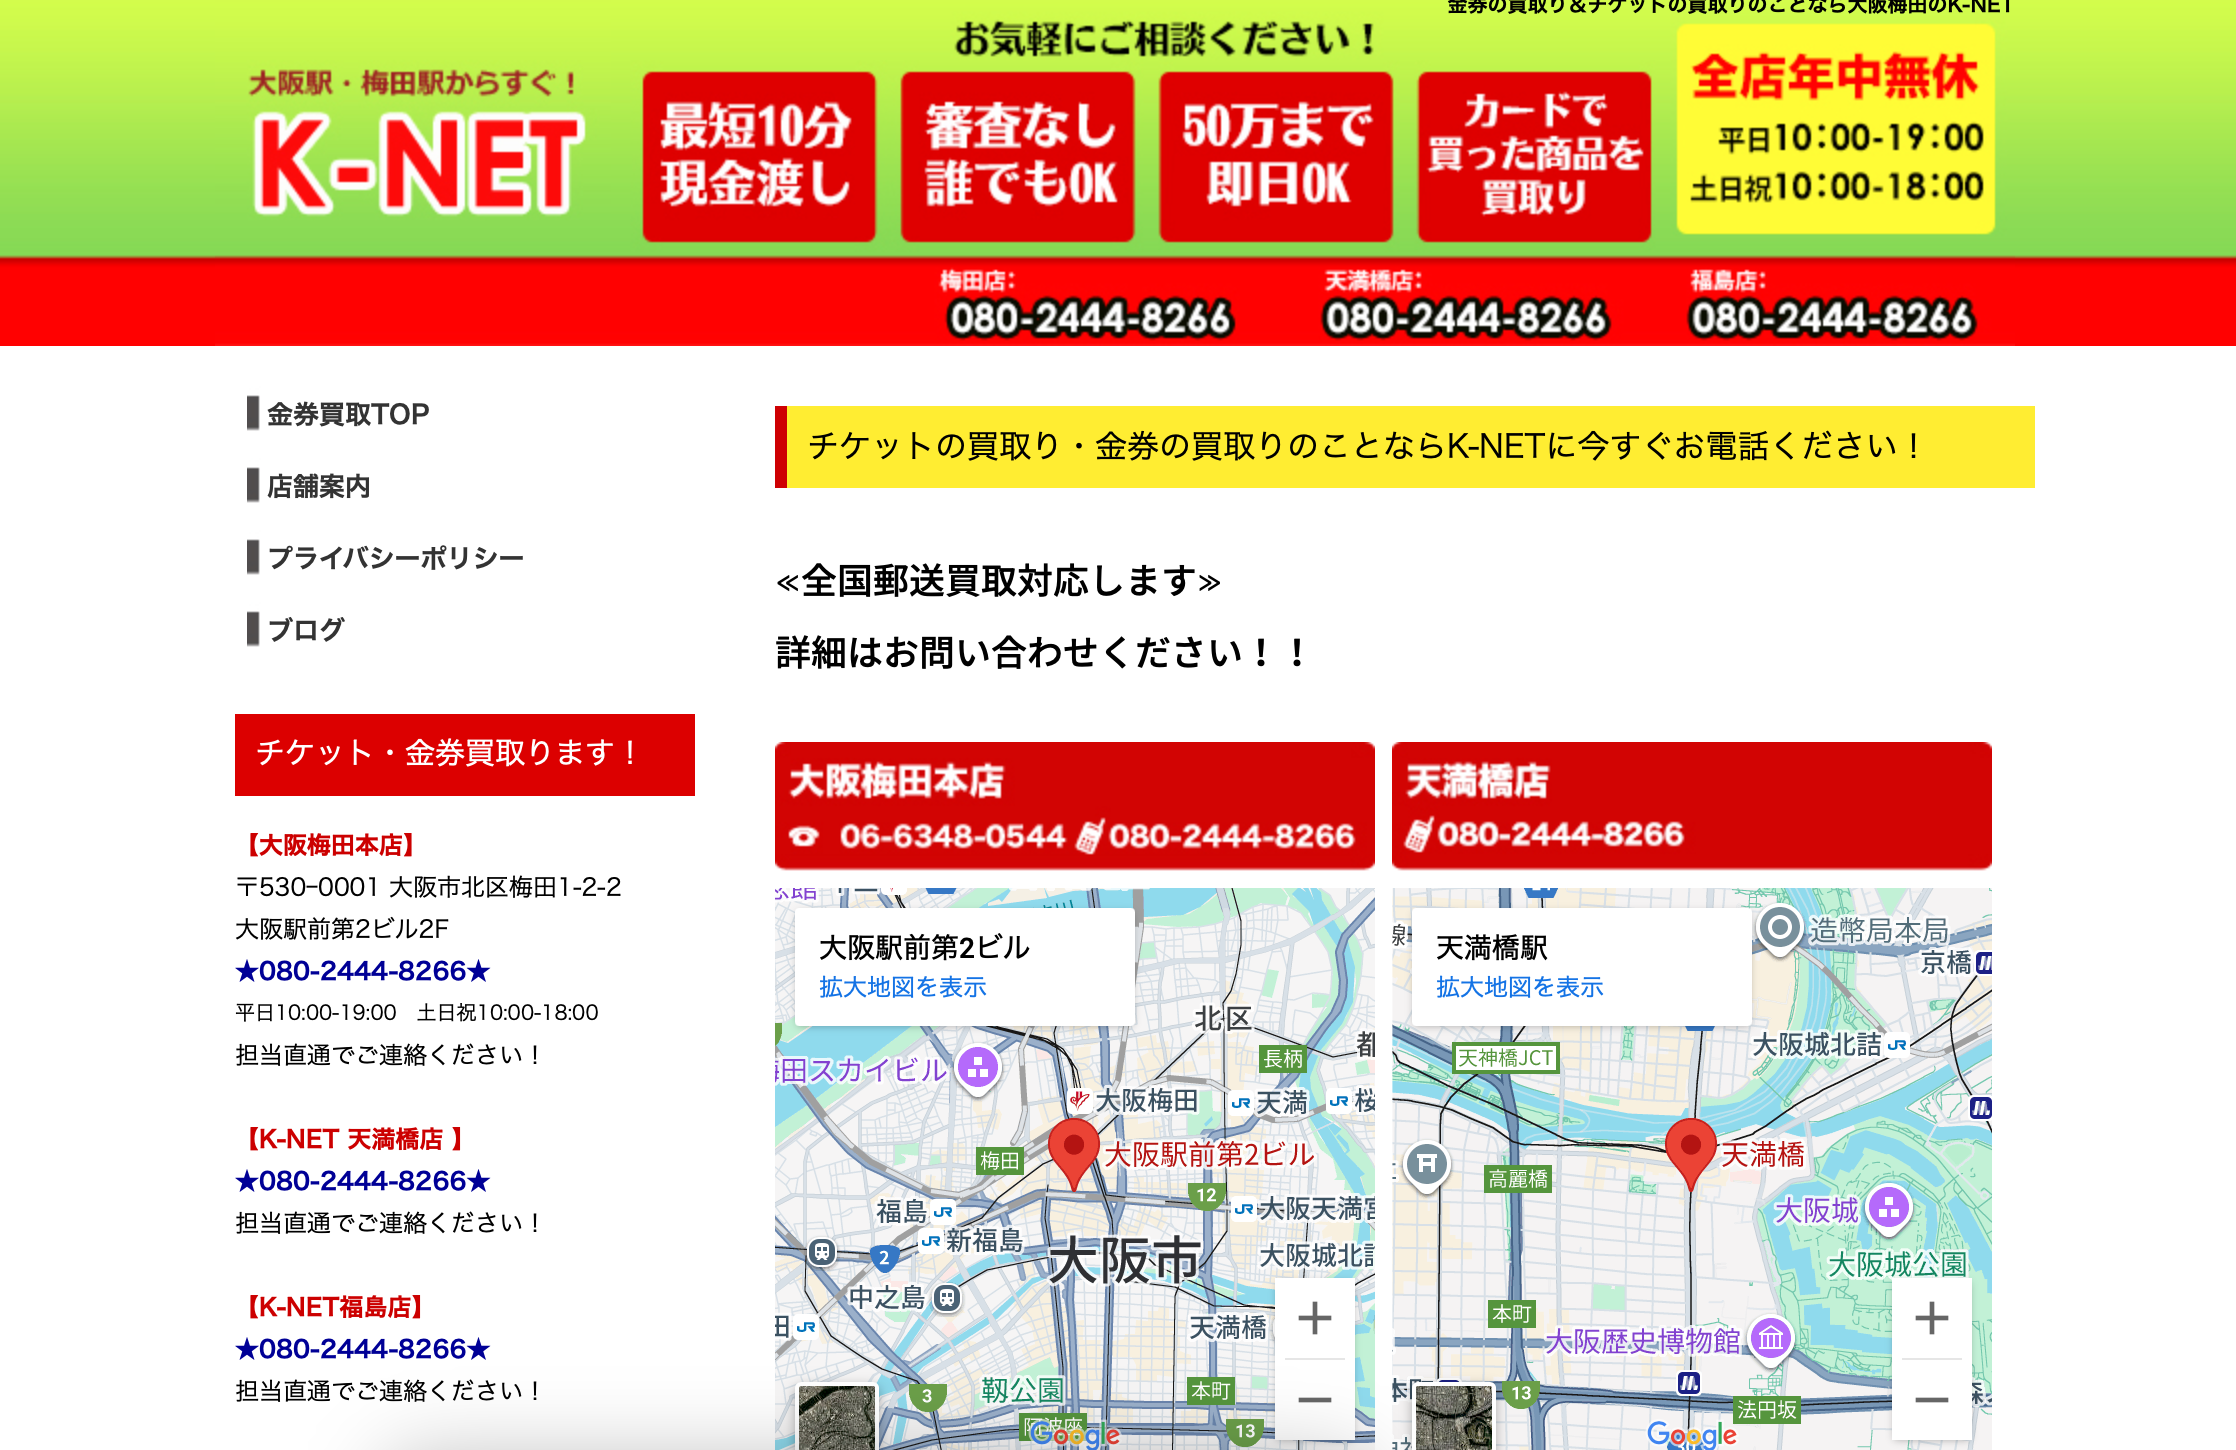This screenshot has height=1450, width=2236.
Task: Click the 大阪城 purple landmark icon
Action: click(1889, 1208)
